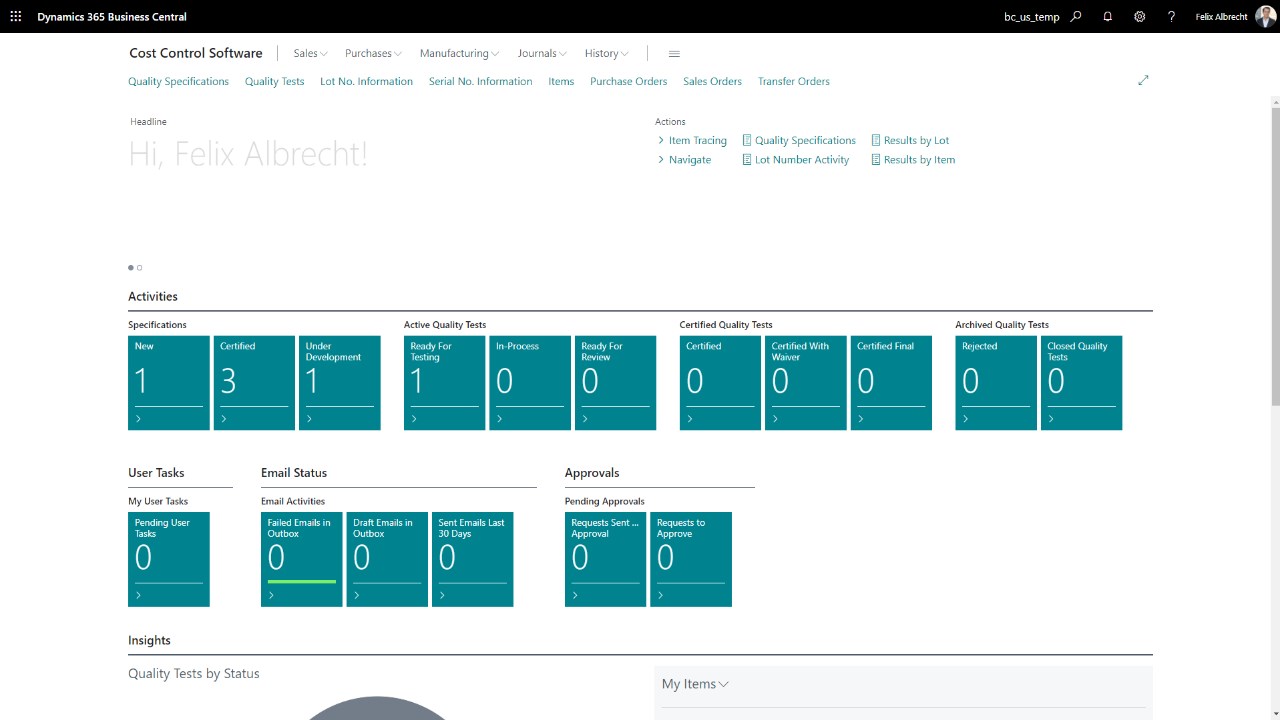Click the help question mark icon
Viewport: 1280px width, 720px height.
tap(1171, 17)
